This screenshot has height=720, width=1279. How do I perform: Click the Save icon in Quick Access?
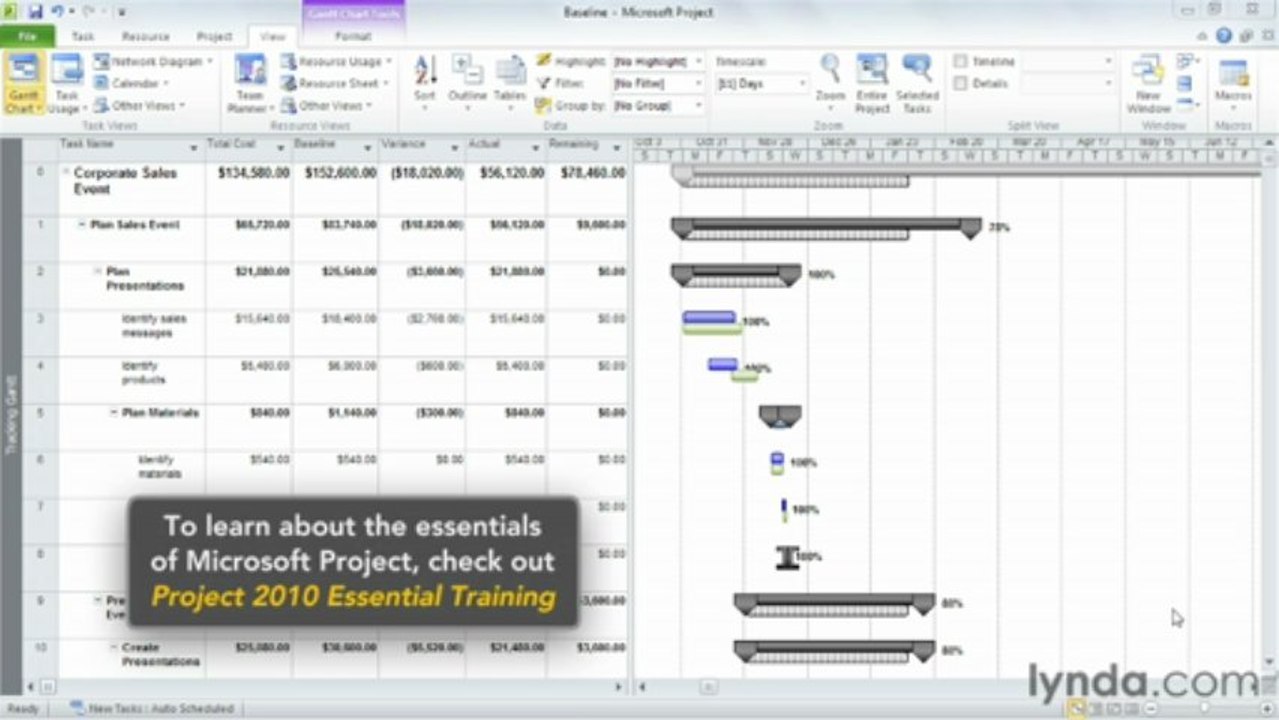coord(36,12)
